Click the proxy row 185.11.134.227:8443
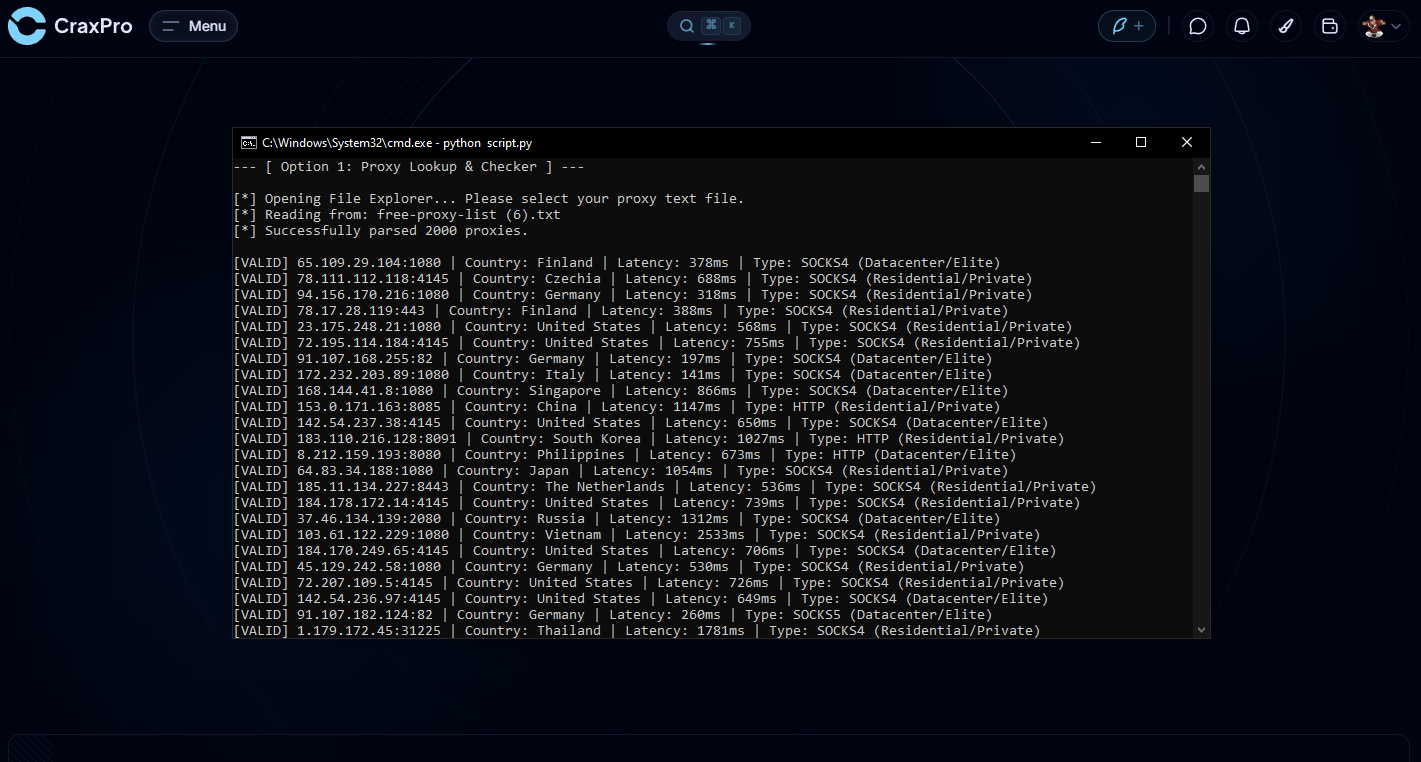Screen dimensions: 1421x762 pos(665,487)
